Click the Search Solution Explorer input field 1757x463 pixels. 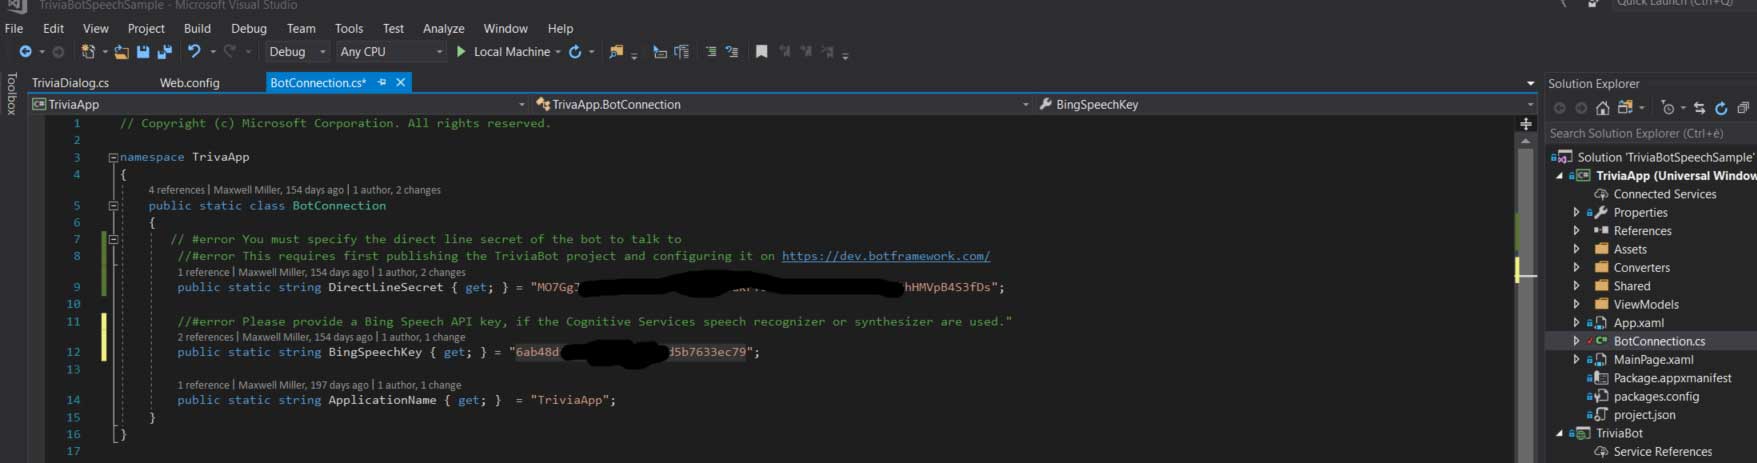[1640, 133]
